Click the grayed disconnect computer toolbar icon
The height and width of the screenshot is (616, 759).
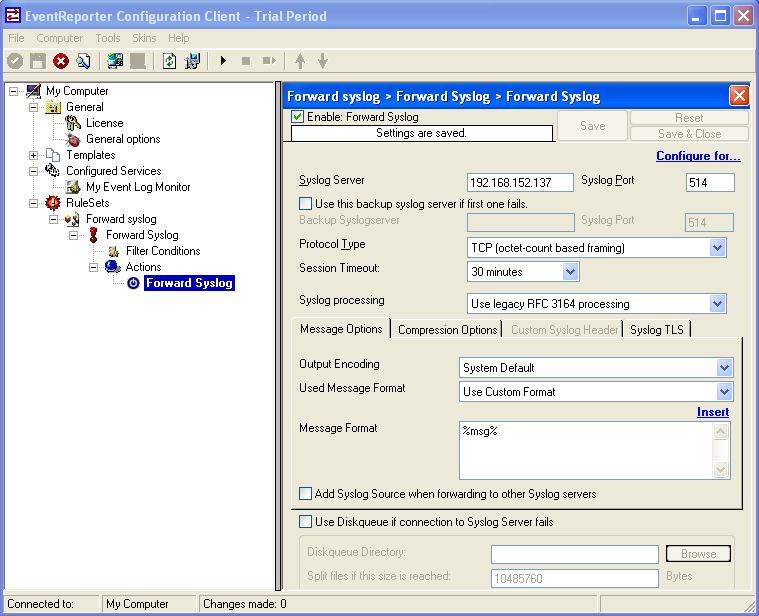click(x=138, y=61)
